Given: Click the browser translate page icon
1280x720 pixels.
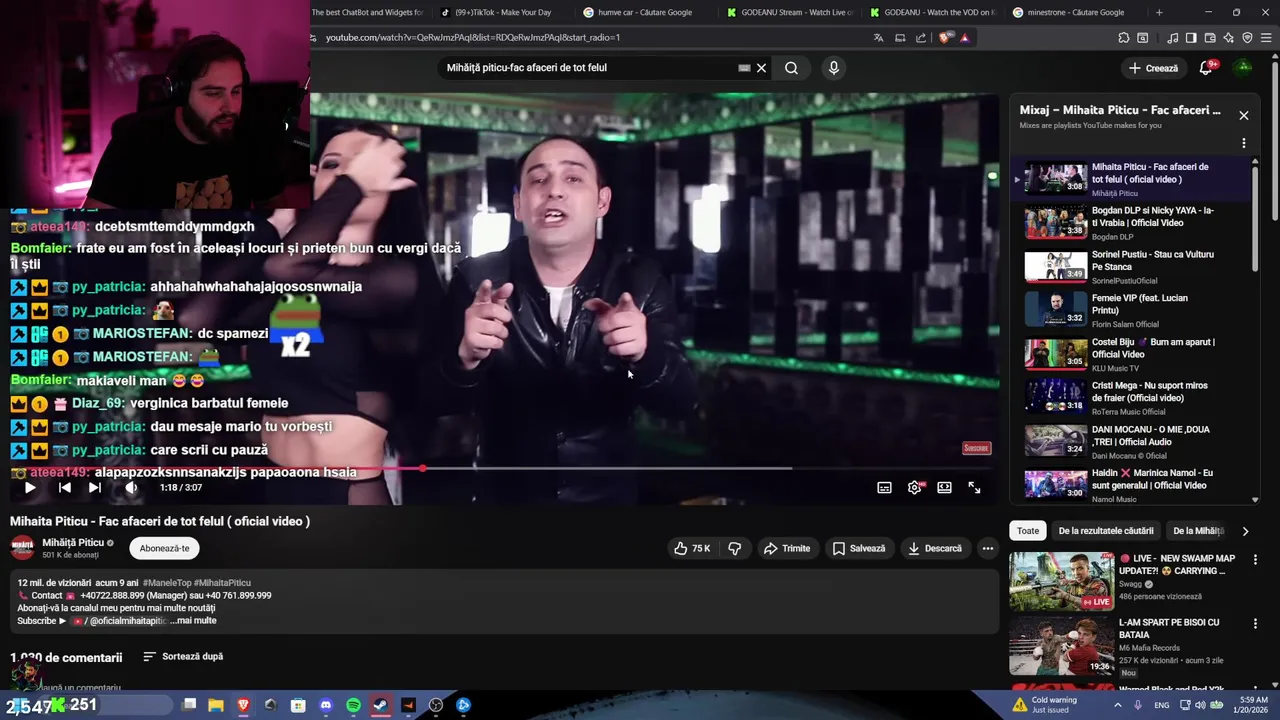Looking at the screenshot, I should click(878, 38).
